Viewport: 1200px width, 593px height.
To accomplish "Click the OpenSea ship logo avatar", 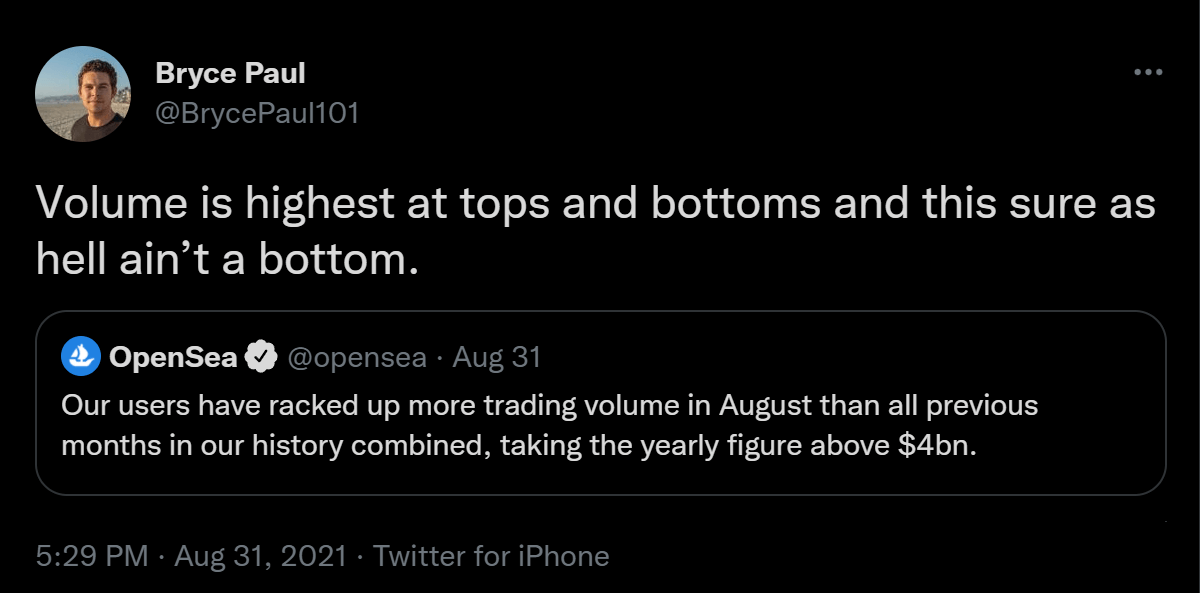I will [80, 357].
